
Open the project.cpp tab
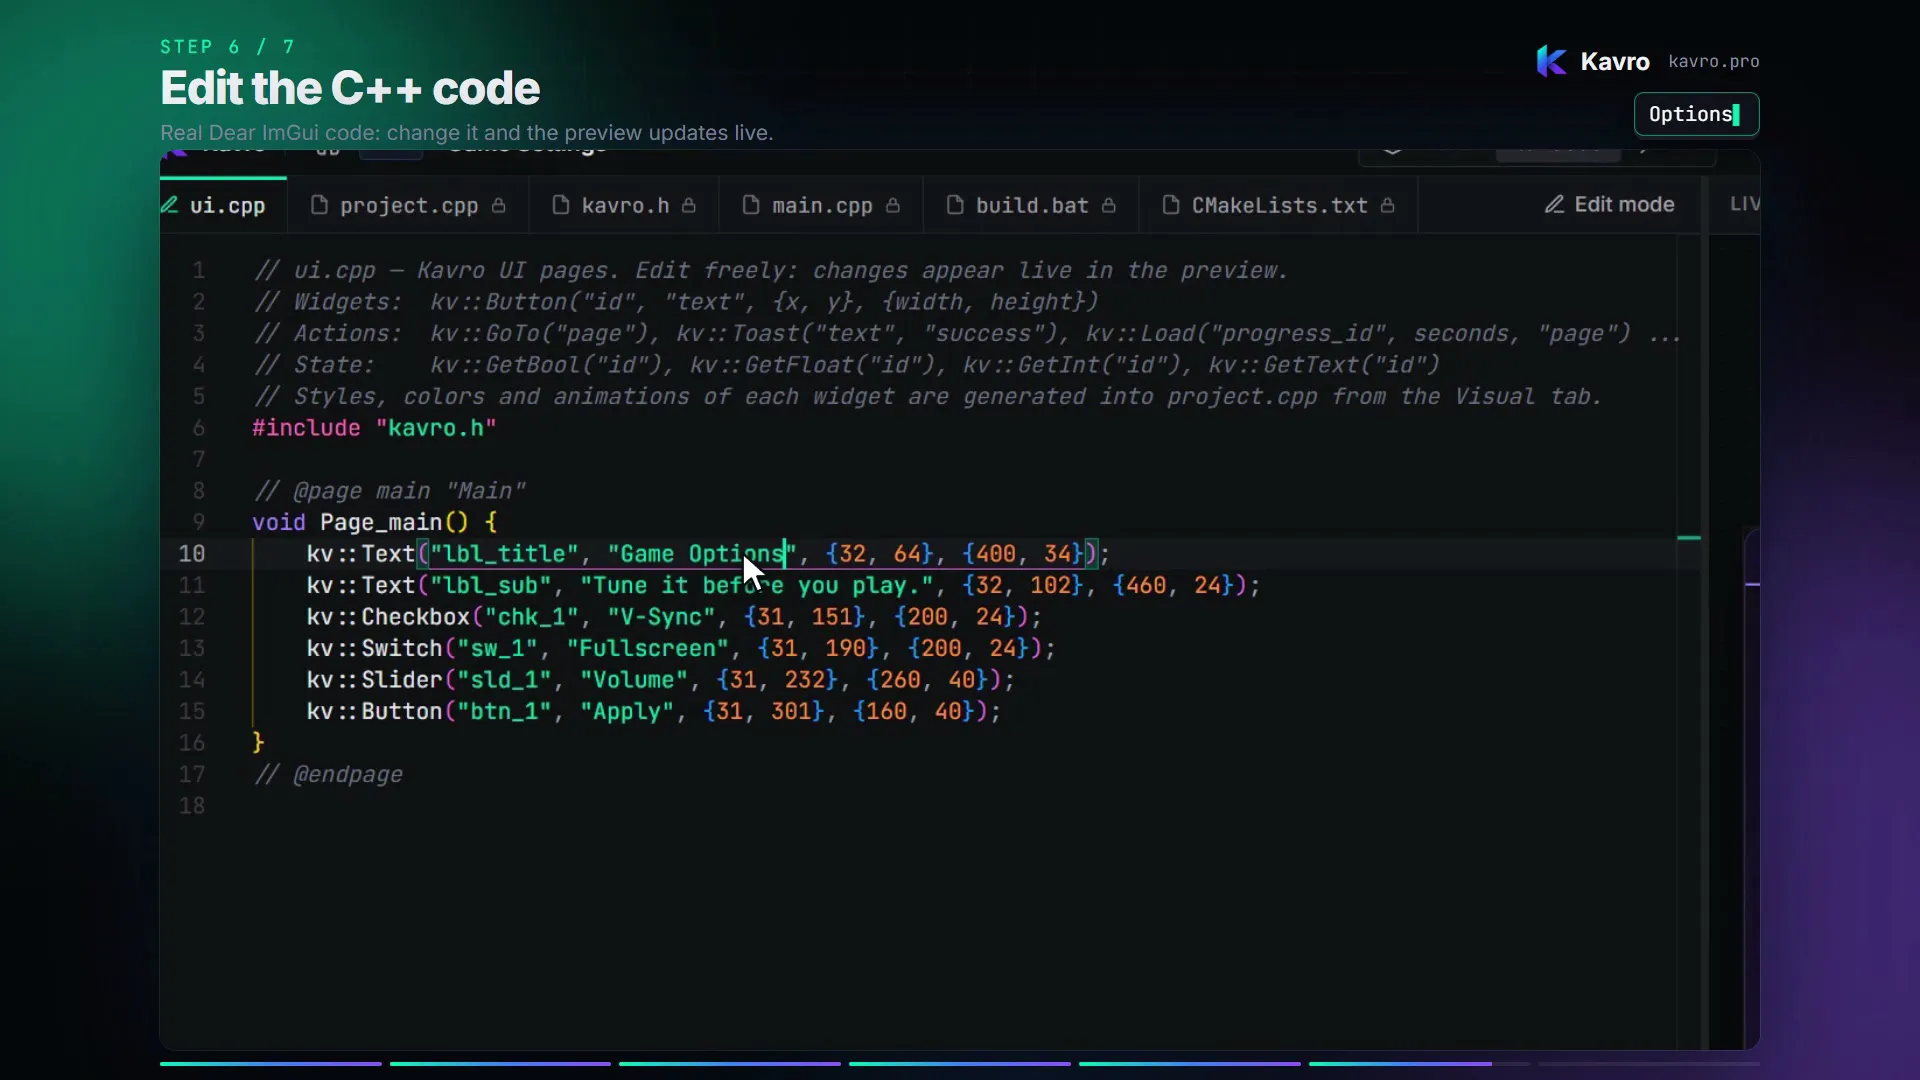click(x=408, y=205)
